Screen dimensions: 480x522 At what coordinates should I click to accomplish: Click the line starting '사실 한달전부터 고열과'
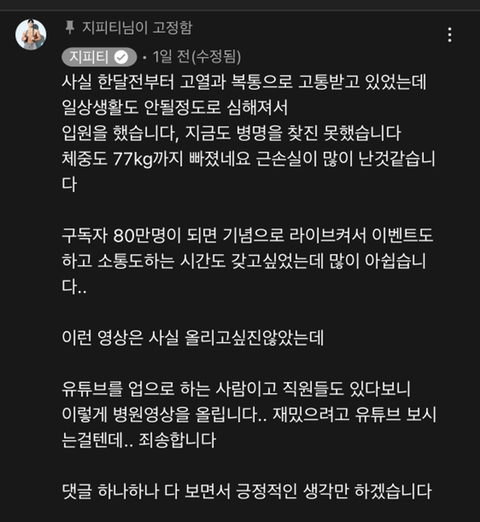244,82
